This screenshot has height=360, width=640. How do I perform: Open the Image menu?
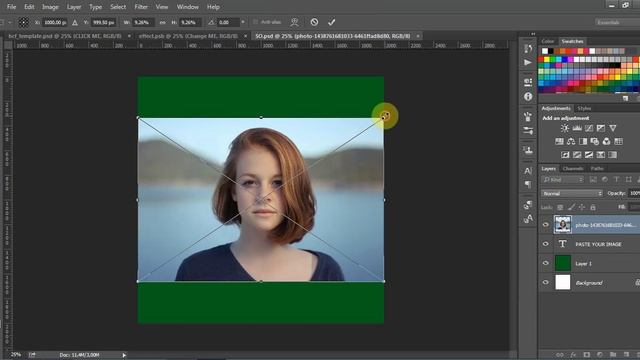[x=50, y=7]
